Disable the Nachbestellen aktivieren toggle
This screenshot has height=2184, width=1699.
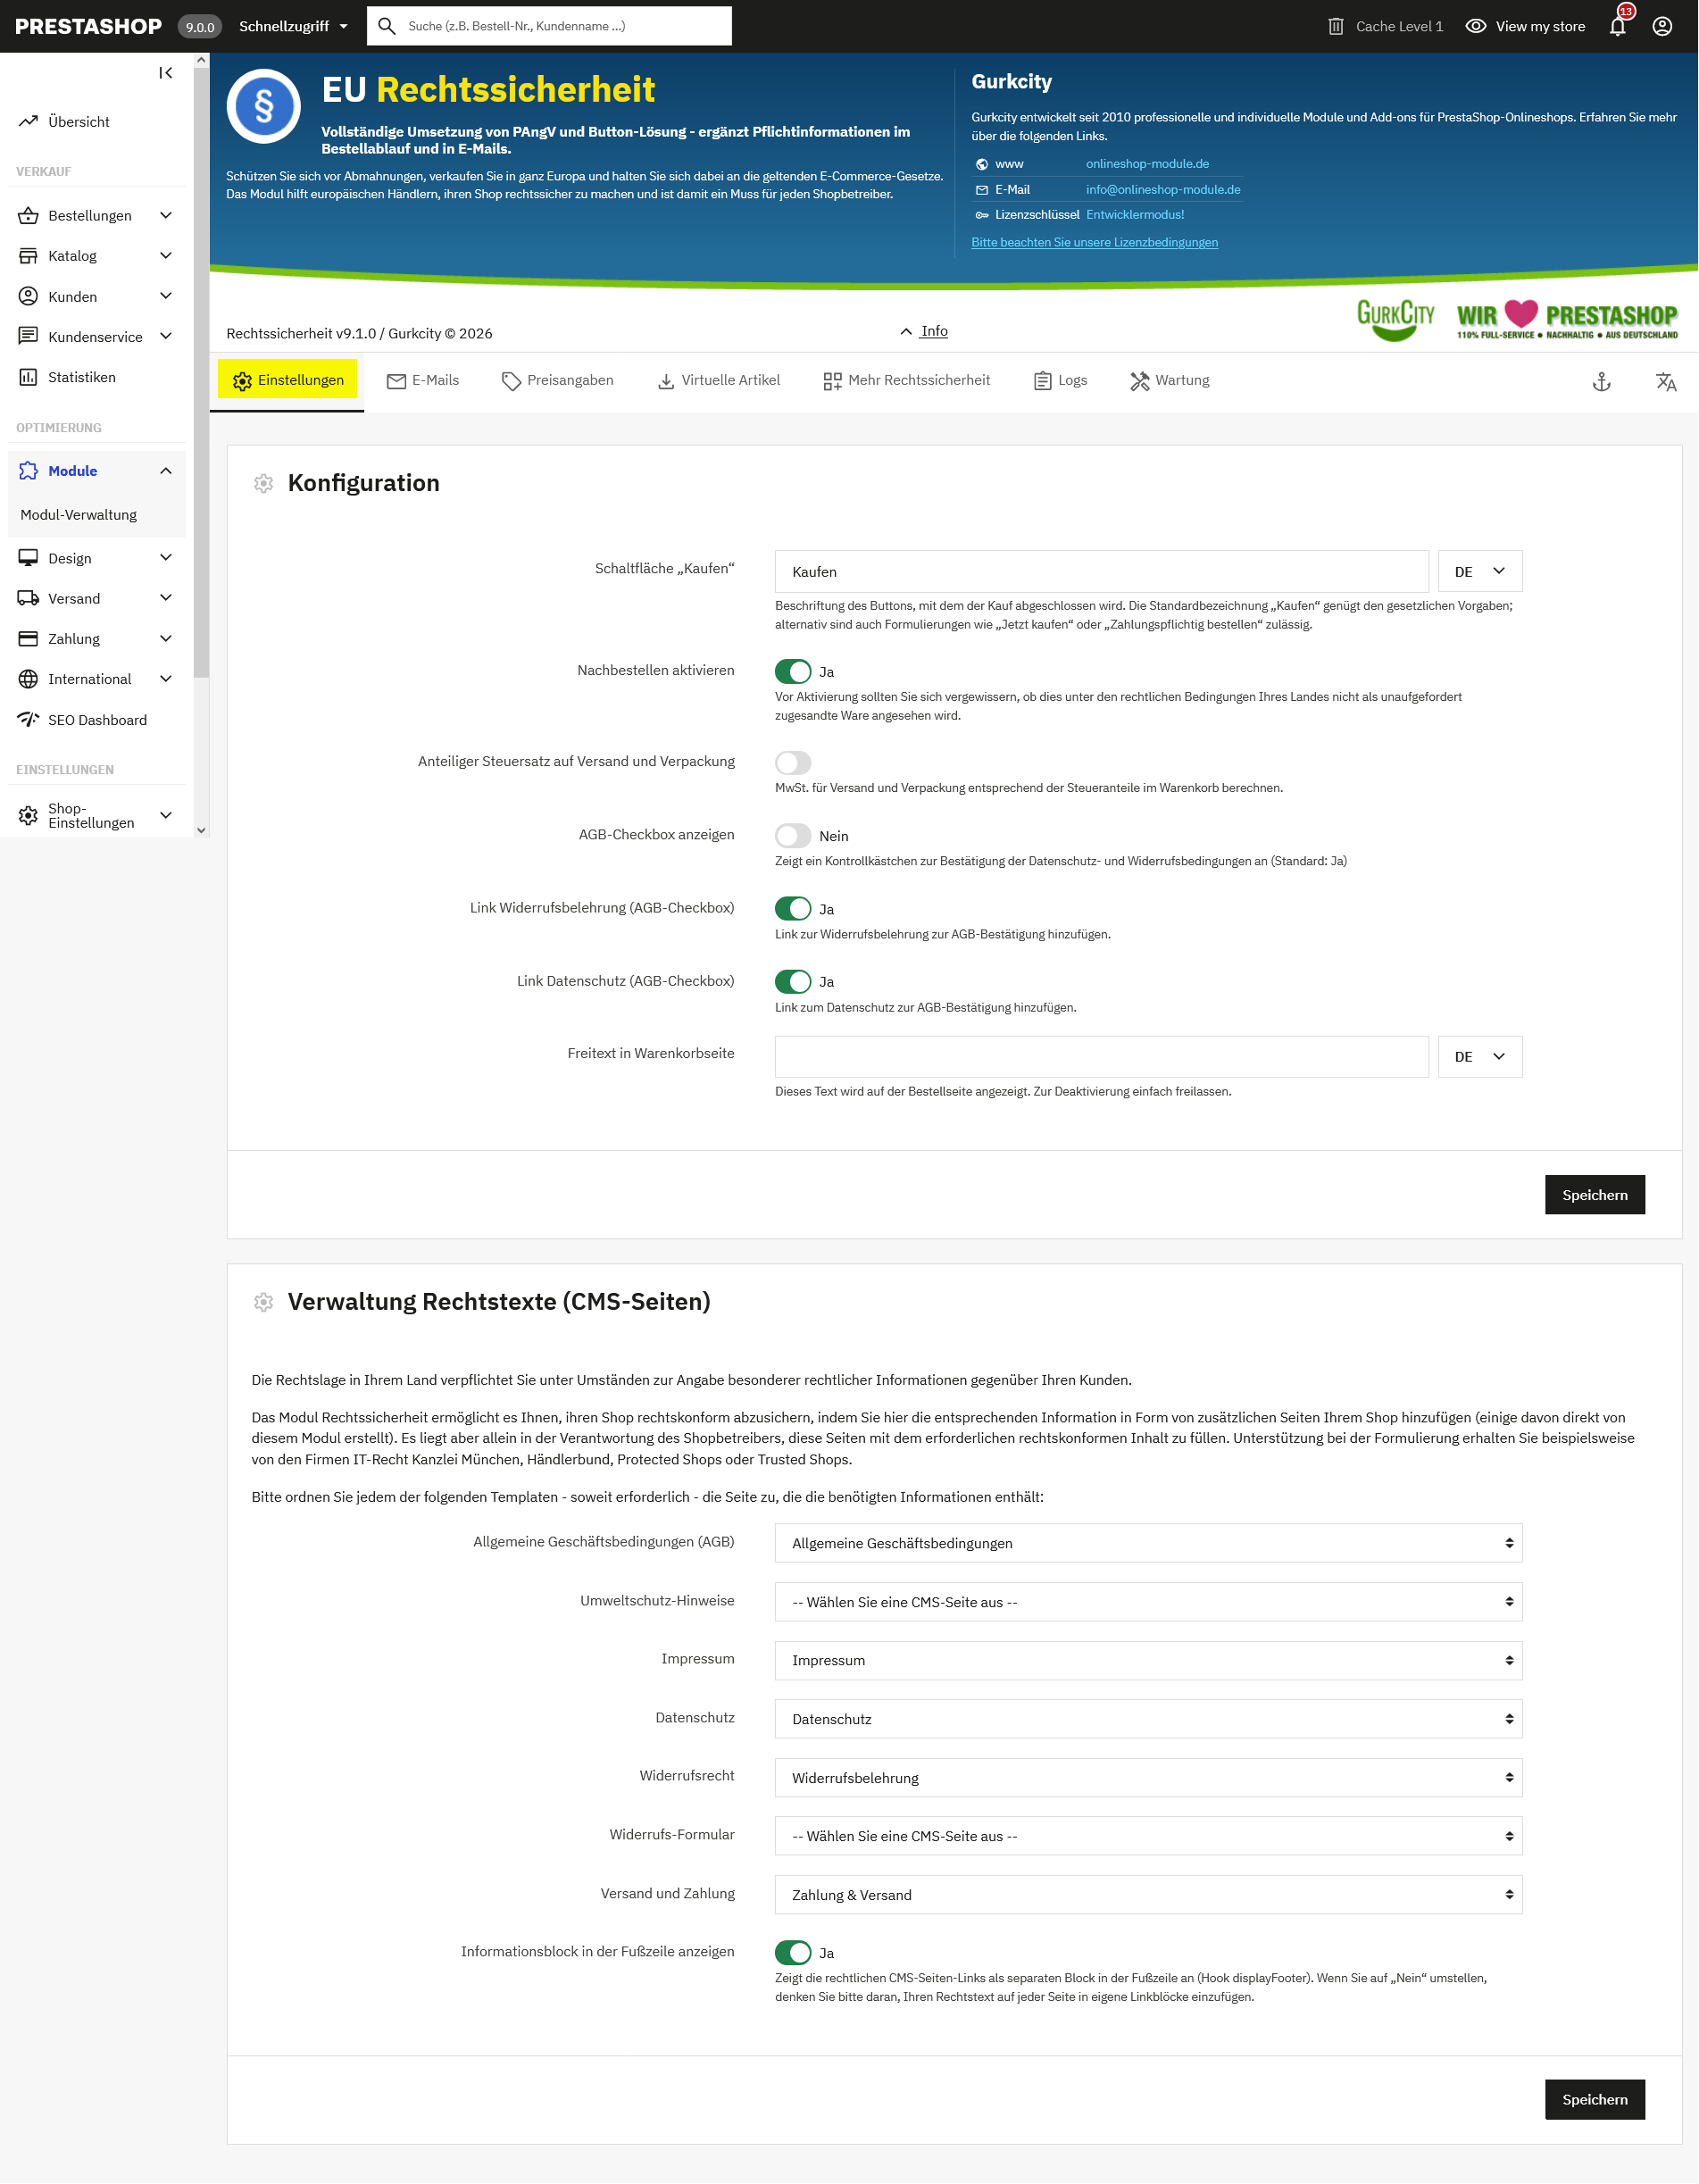pyautogui.click(x=793, y=671)
